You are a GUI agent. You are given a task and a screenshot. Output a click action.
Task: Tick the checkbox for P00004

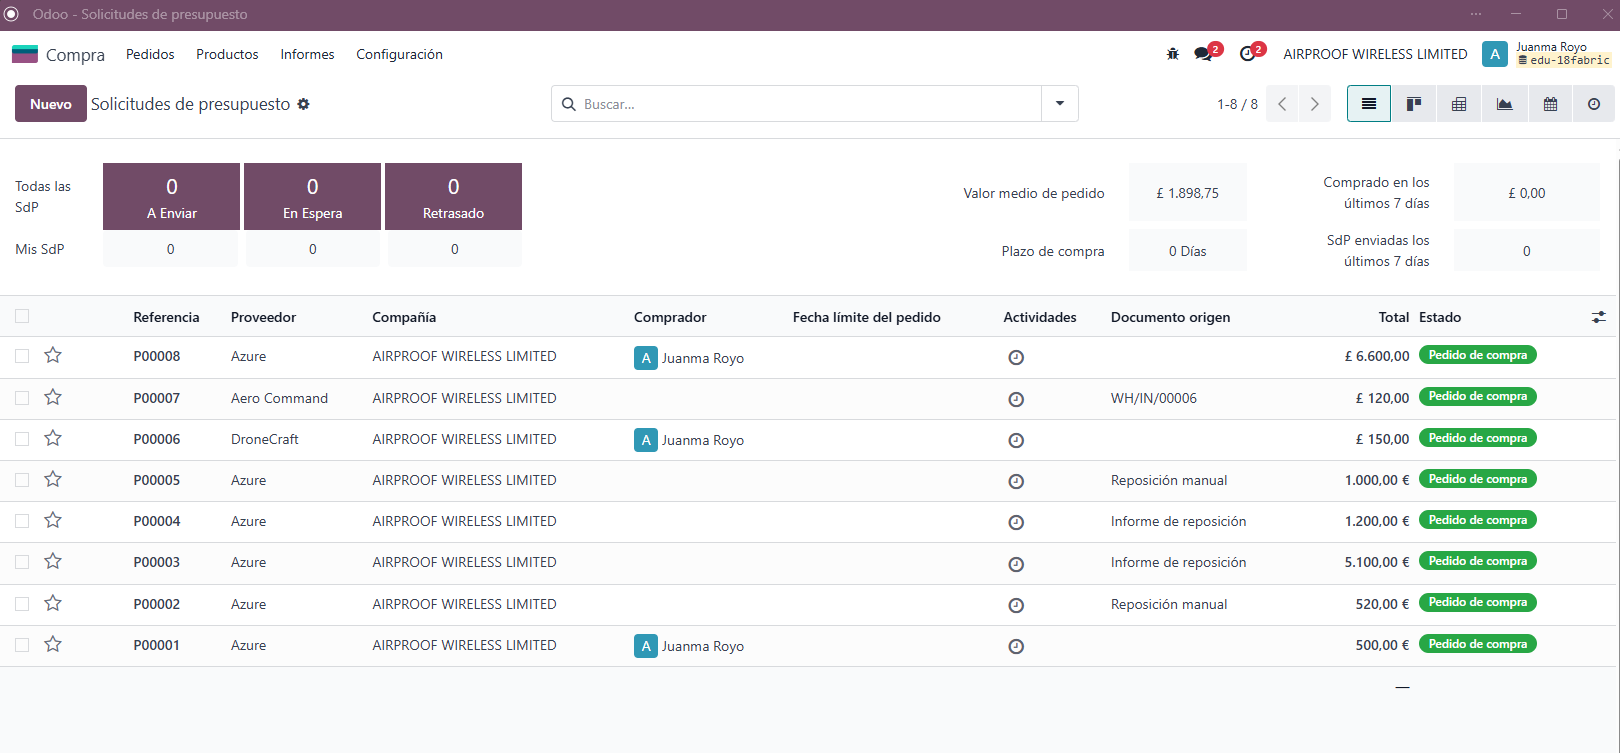[22, 521]
